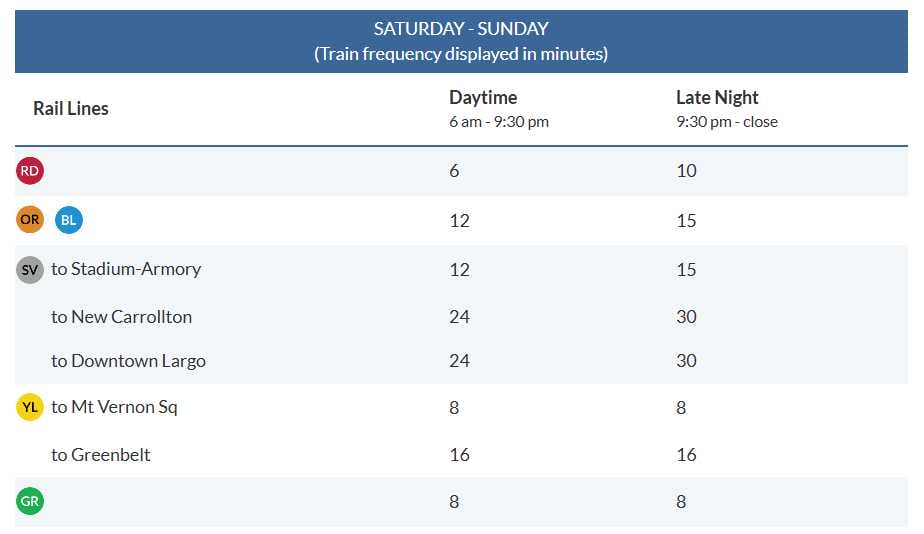Select the 'to Mt Vernon Sq' destination text
The height and width of the screenshot is (534, 924).
(x=115, y=407)
